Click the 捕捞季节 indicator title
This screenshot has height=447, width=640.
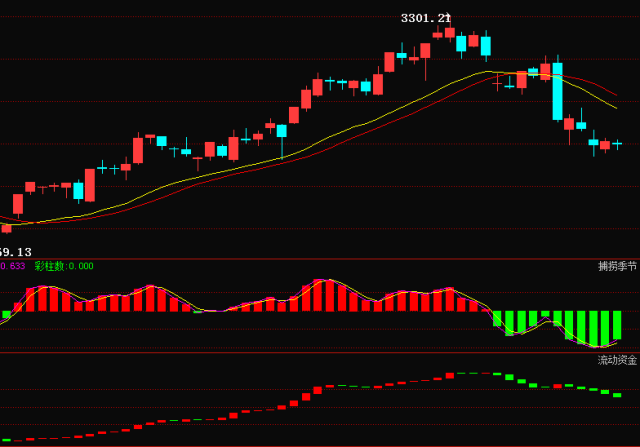[x=617, y=266]
